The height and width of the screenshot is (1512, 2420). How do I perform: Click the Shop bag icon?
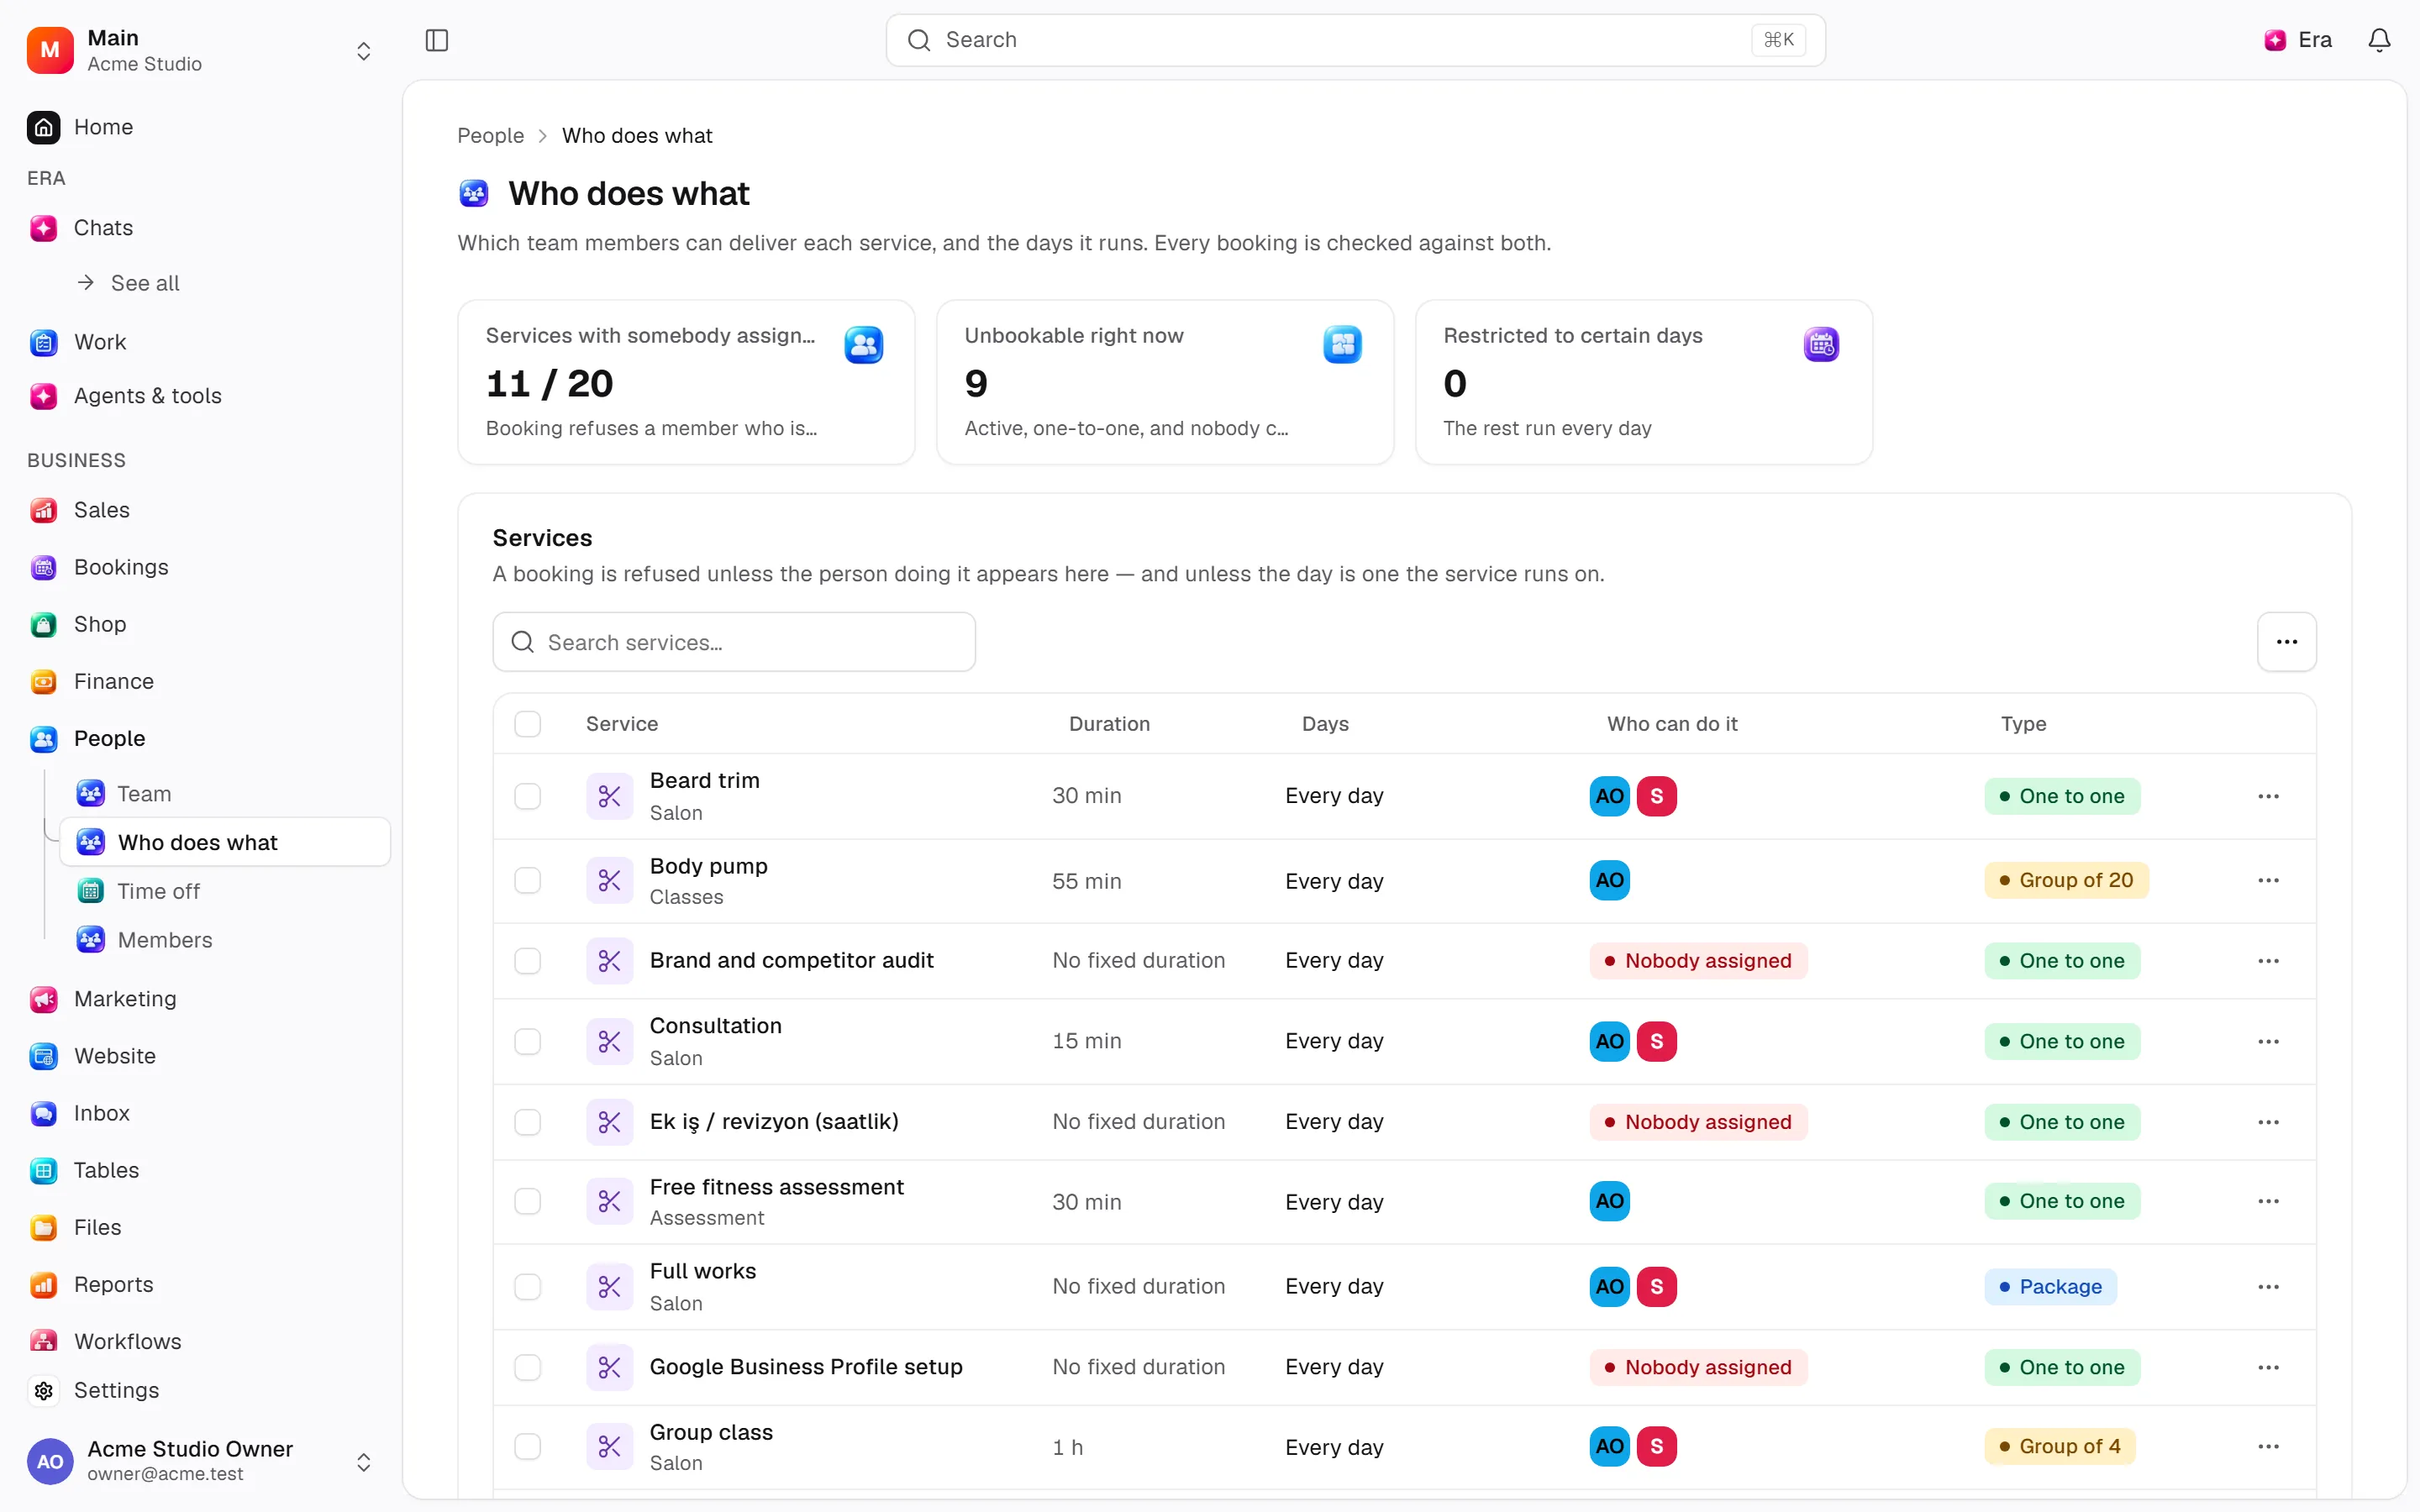tap(43, 624)
